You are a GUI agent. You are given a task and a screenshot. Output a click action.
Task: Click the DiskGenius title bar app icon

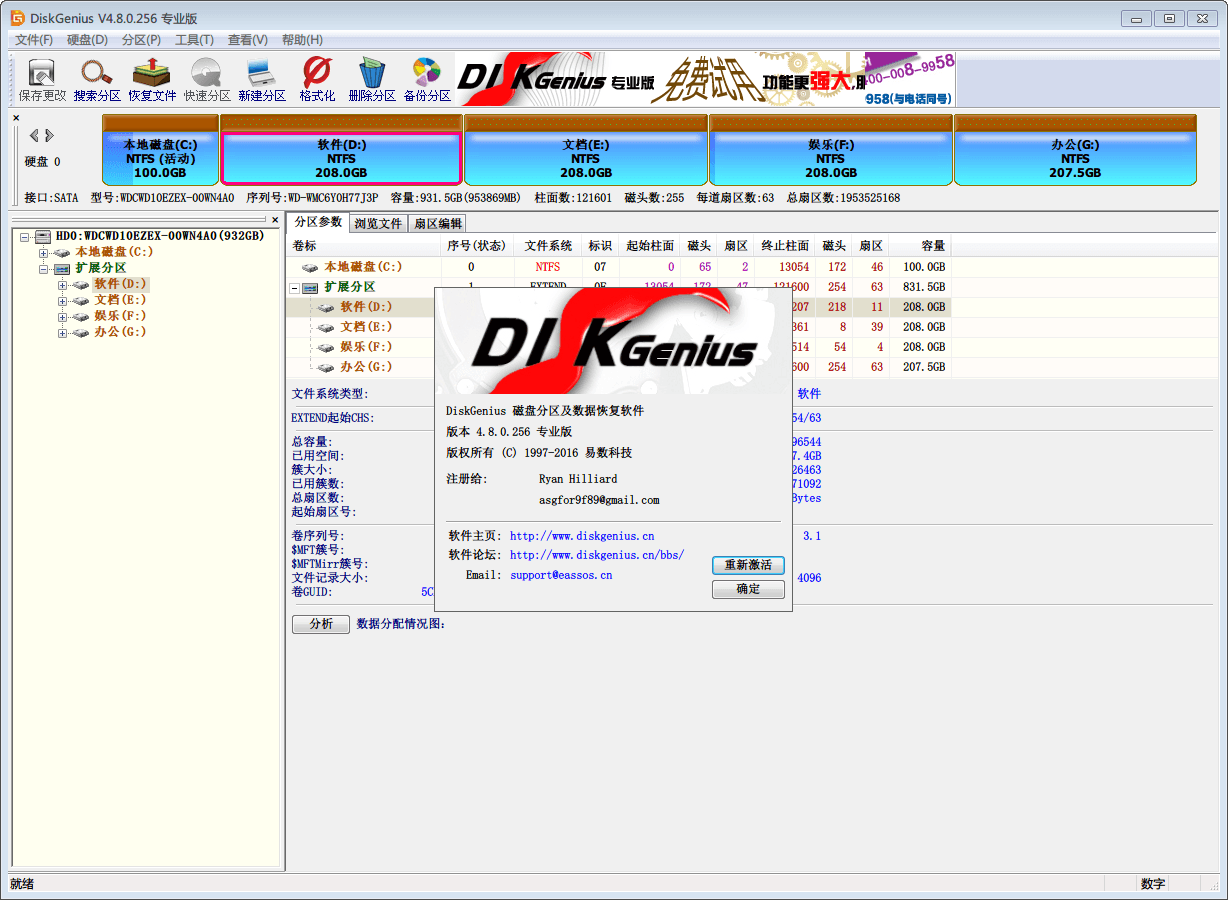tap(18, 17)
